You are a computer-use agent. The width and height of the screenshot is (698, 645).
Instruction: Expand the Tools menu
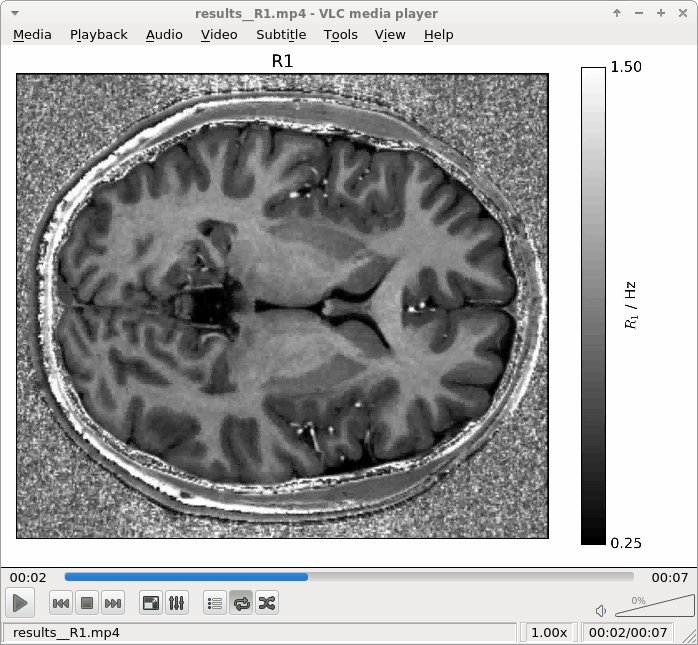pos(340,34)
